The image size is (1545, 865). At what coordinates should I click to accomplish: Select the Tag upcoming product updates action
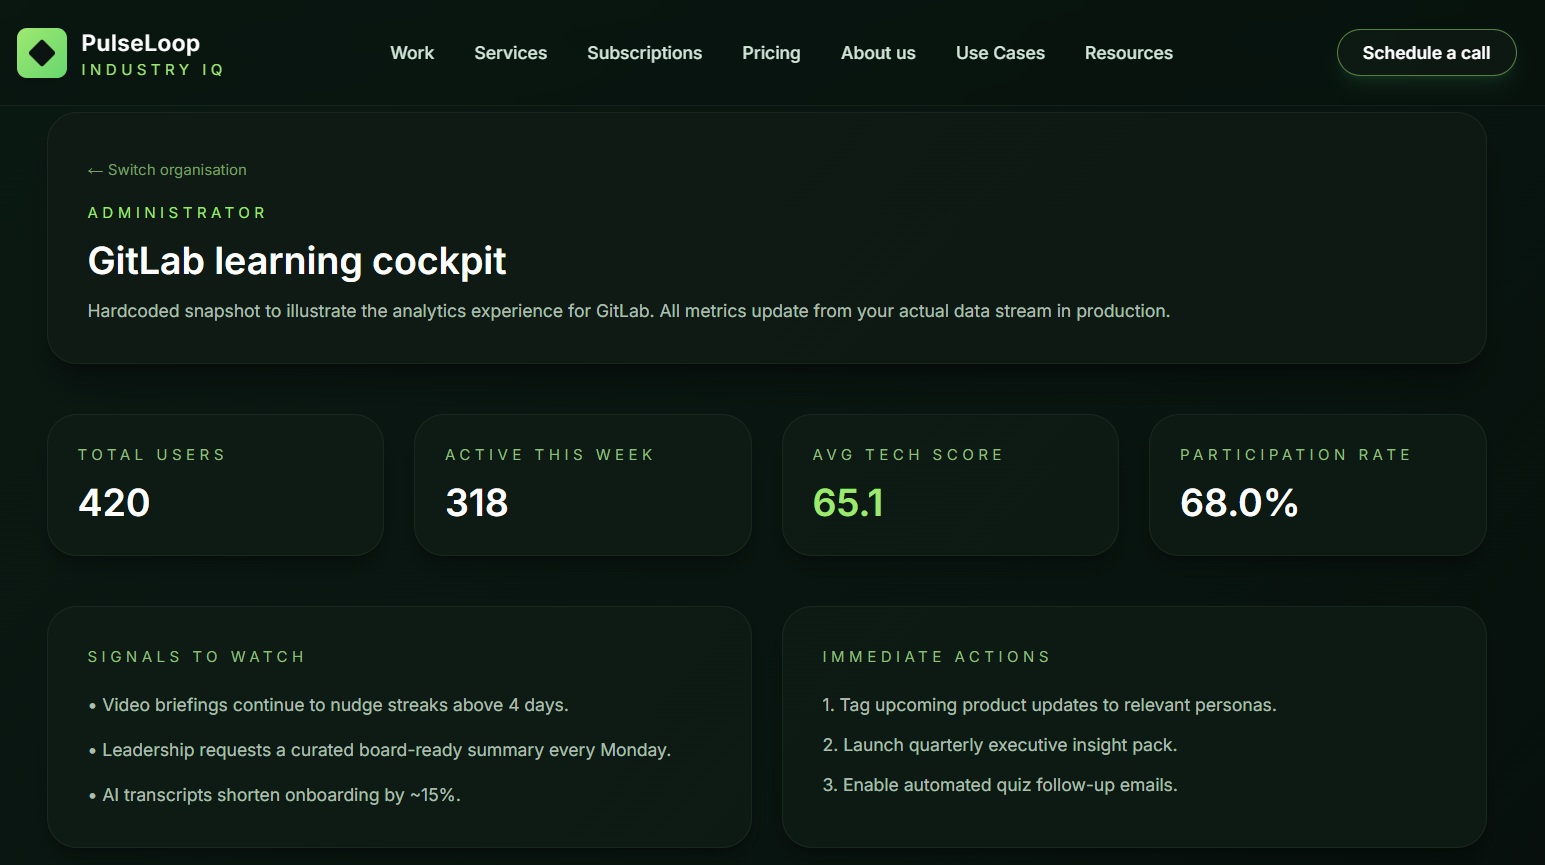pos(1049,705)
